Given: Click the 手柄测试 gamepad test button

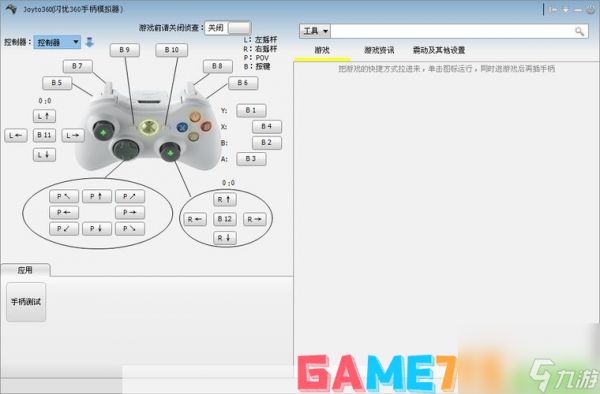Looking at the screenshot, I should tap(26, 302).
